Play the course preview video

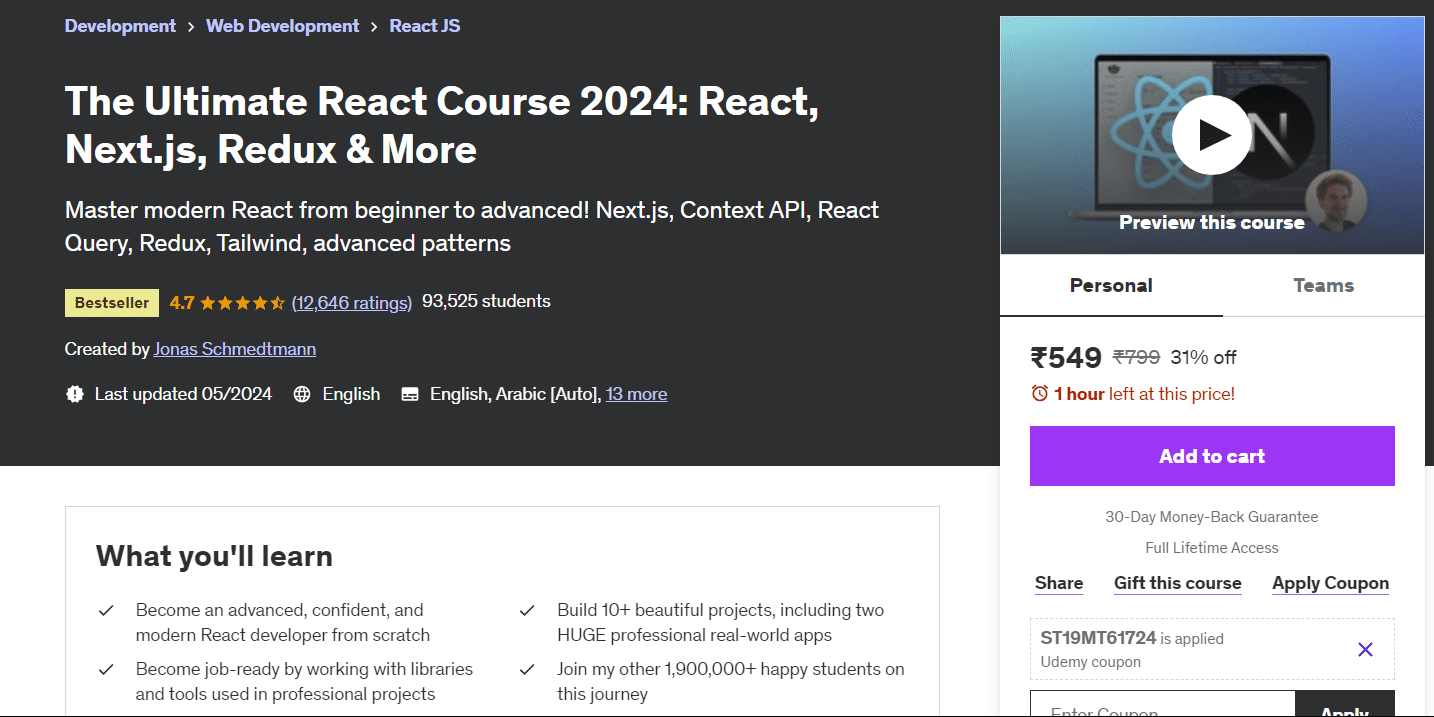pos(1211,135)
